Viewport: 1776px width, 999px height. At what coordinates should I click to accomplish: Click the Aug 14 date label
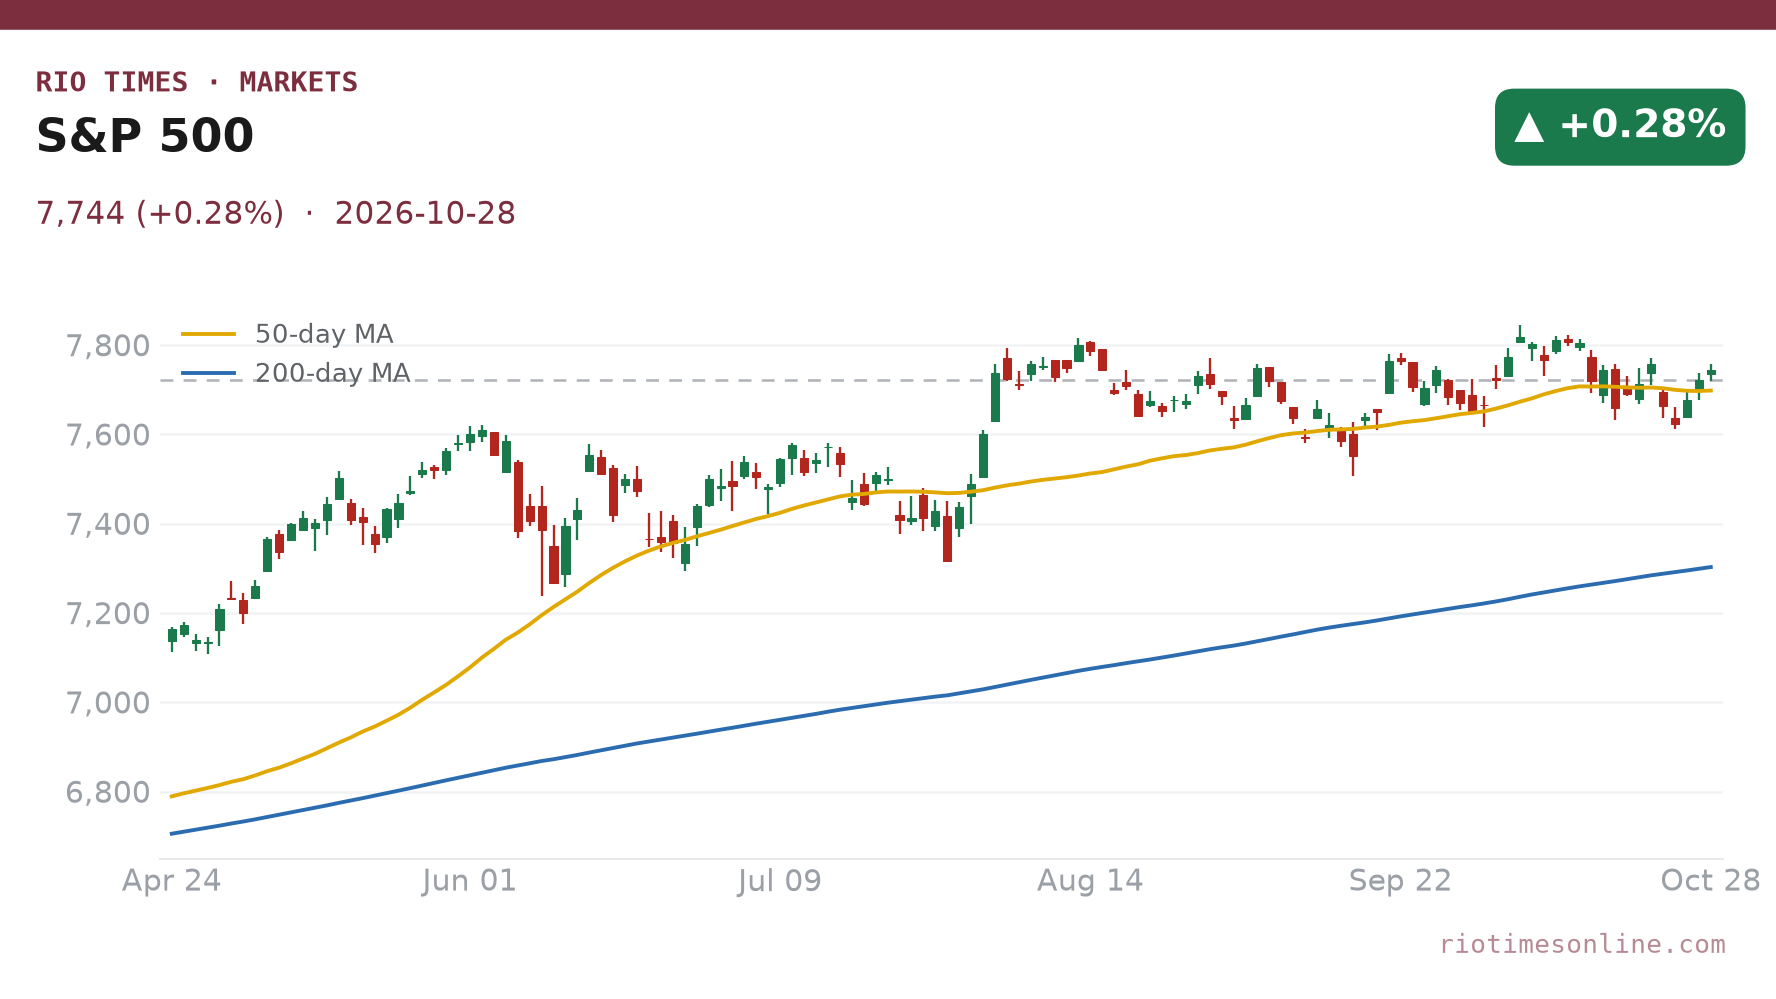1090,881
